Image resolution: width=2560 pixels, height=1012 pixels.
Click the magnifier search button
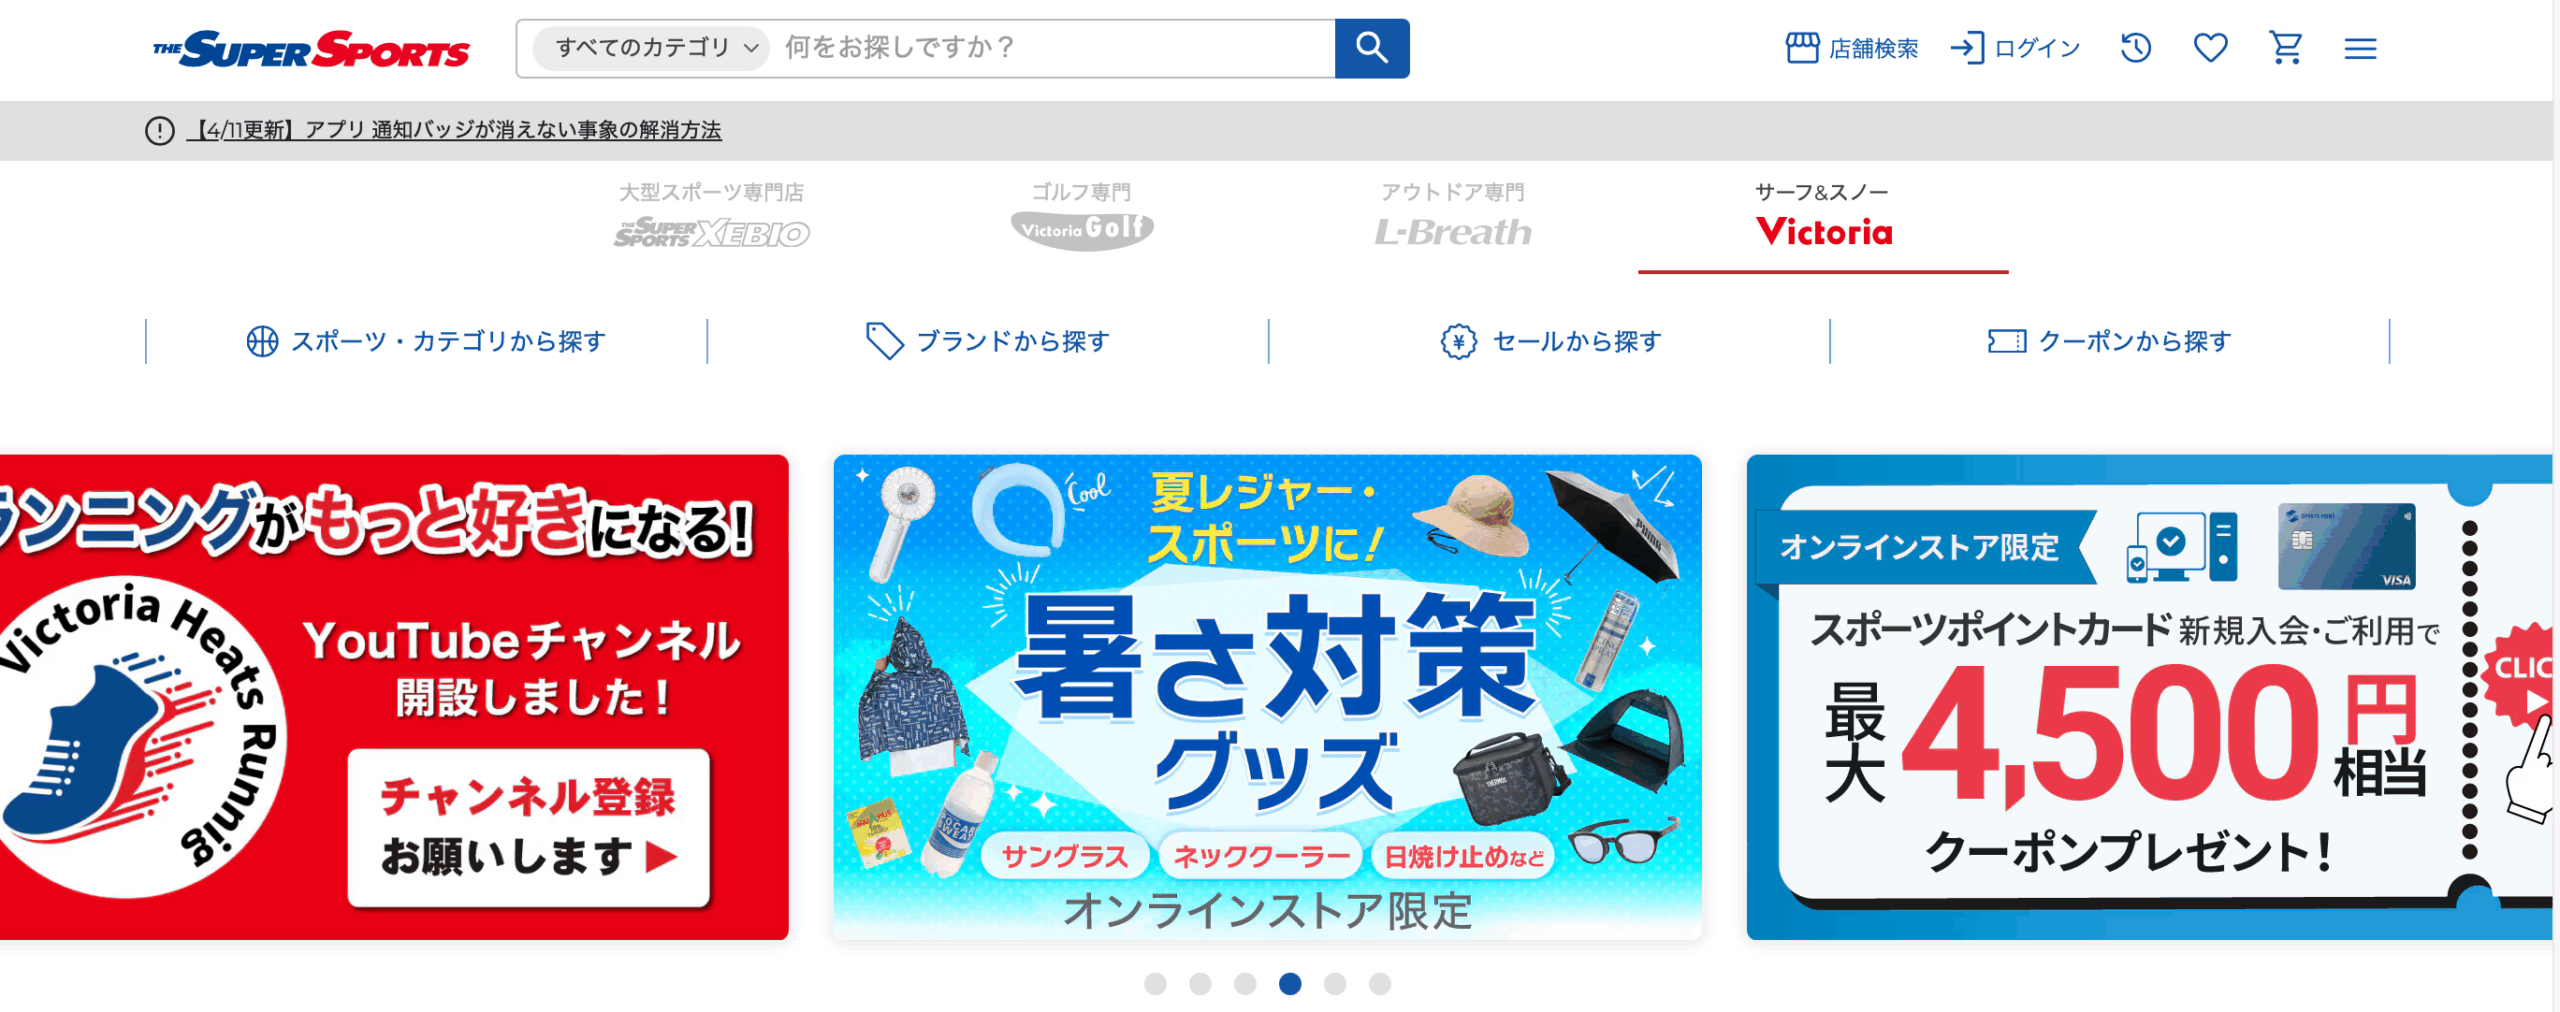pyautogui.click(x=1371, y=48)
